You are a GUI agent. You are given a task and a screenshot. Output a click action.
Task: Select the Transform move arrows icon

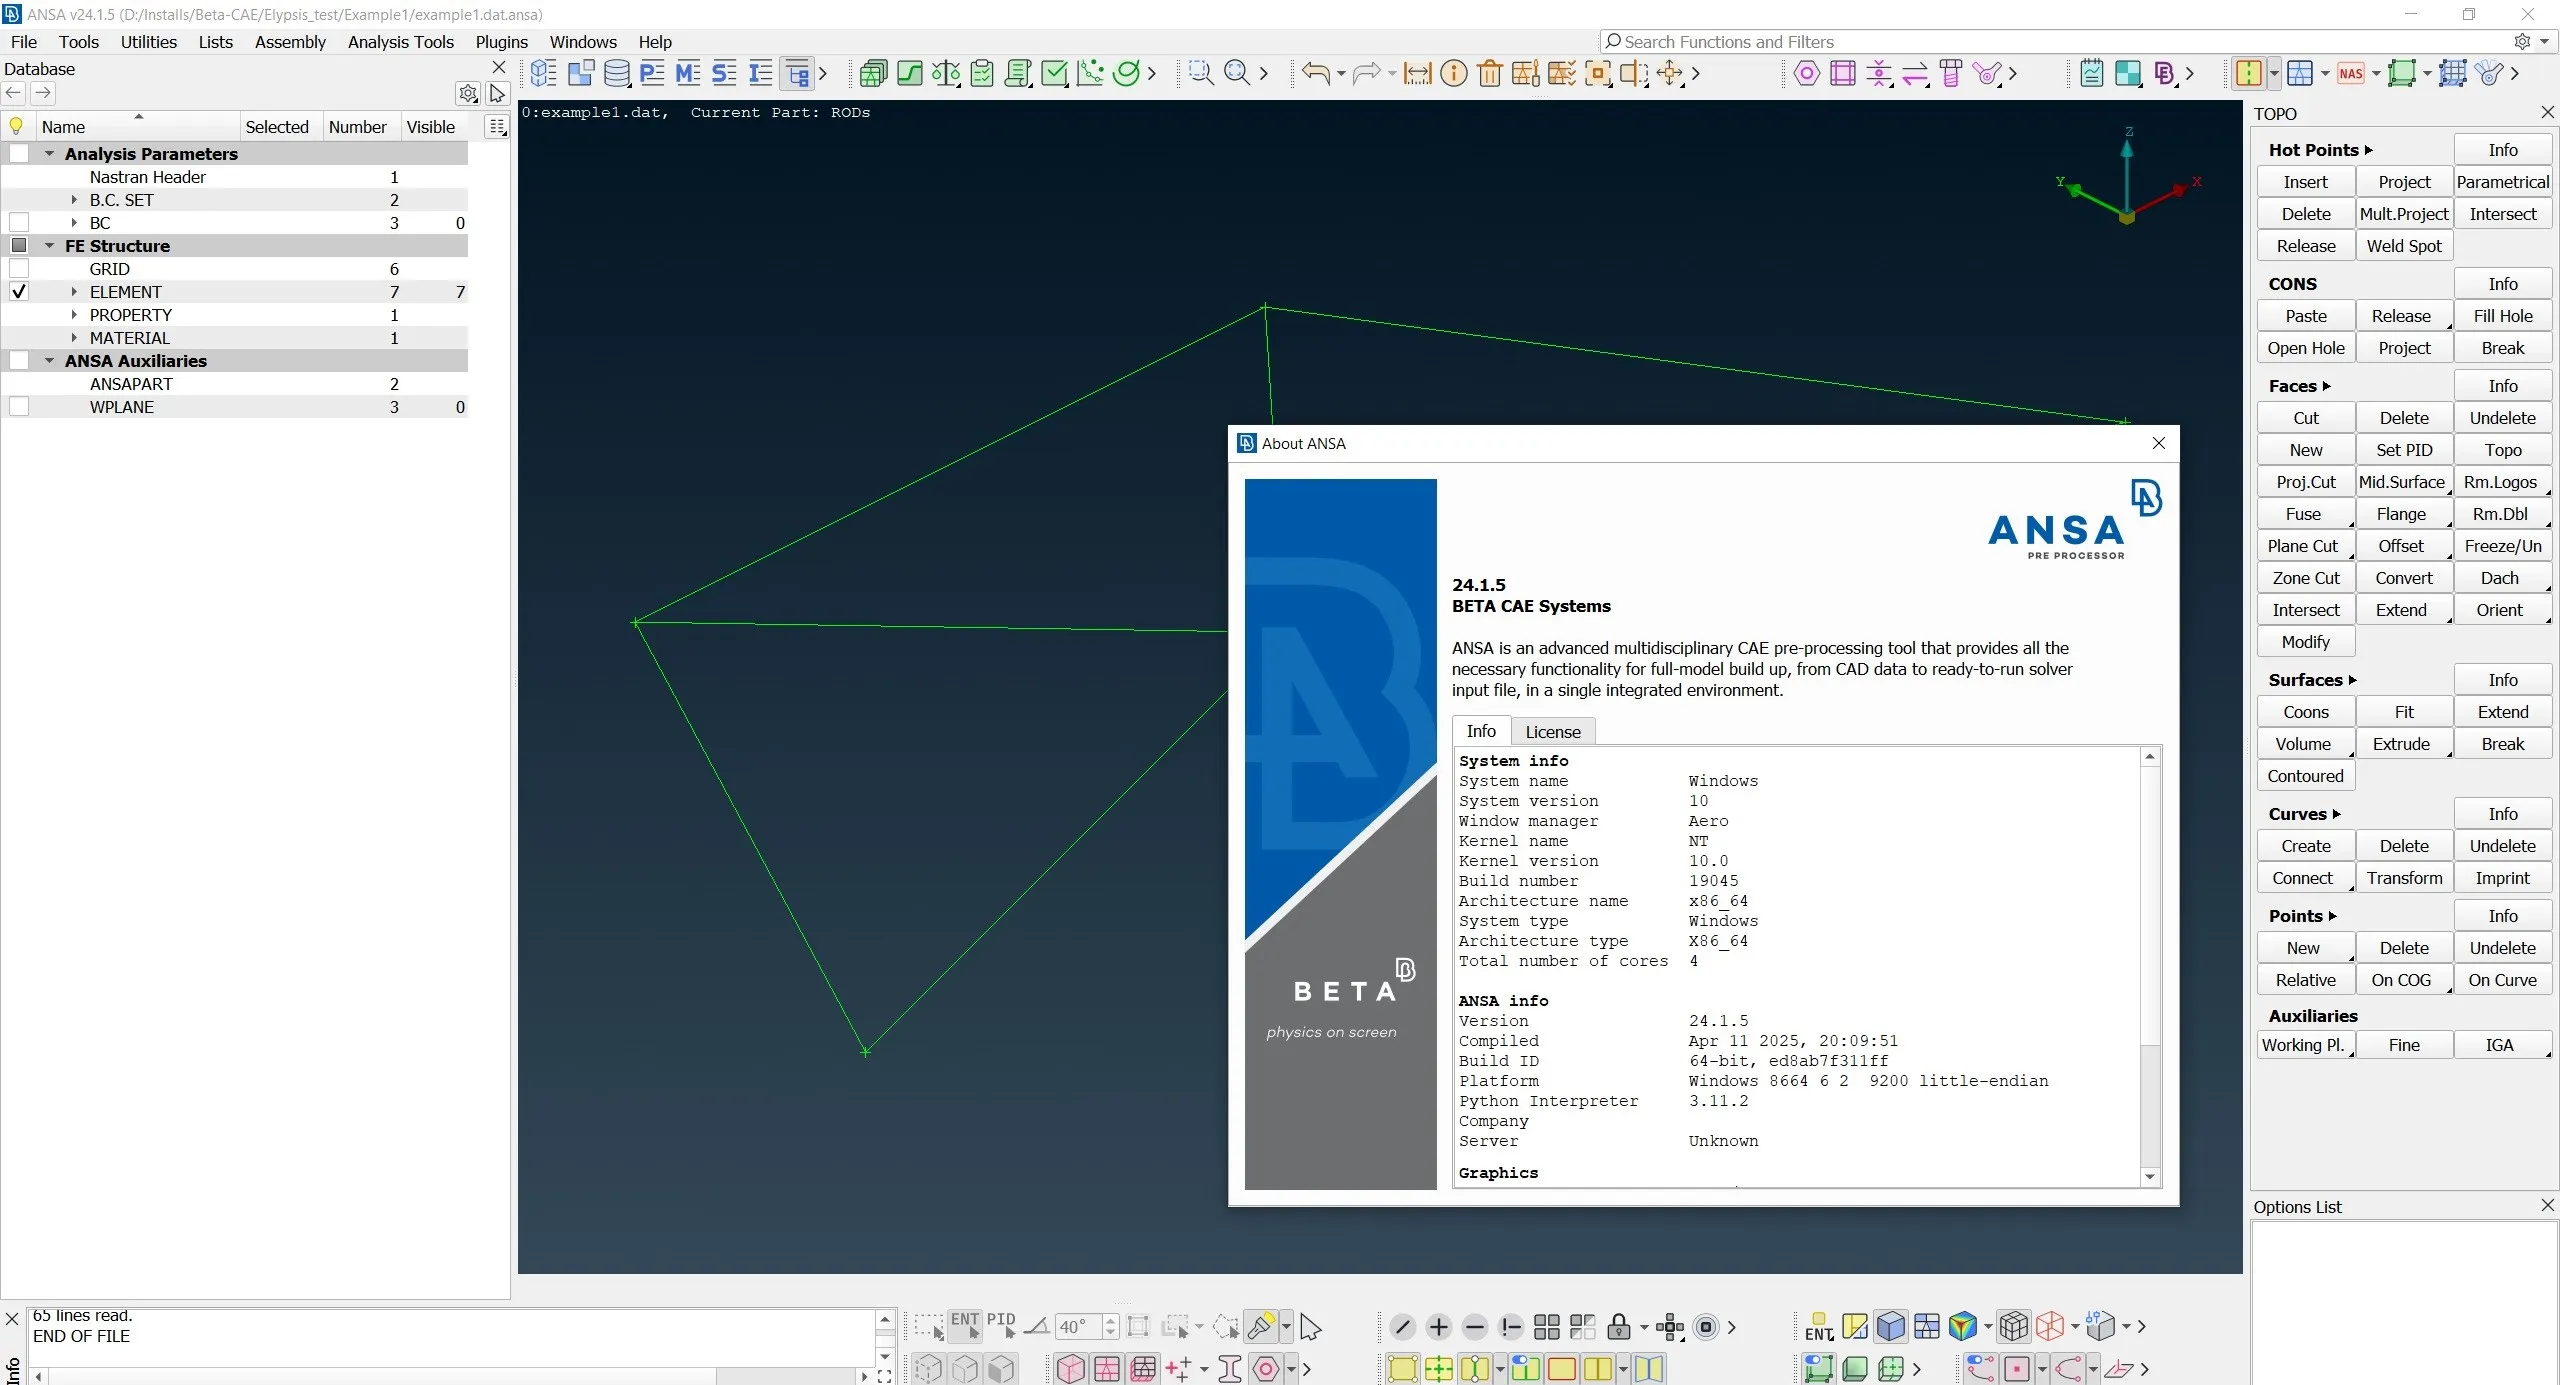(x=1670, y=73)
